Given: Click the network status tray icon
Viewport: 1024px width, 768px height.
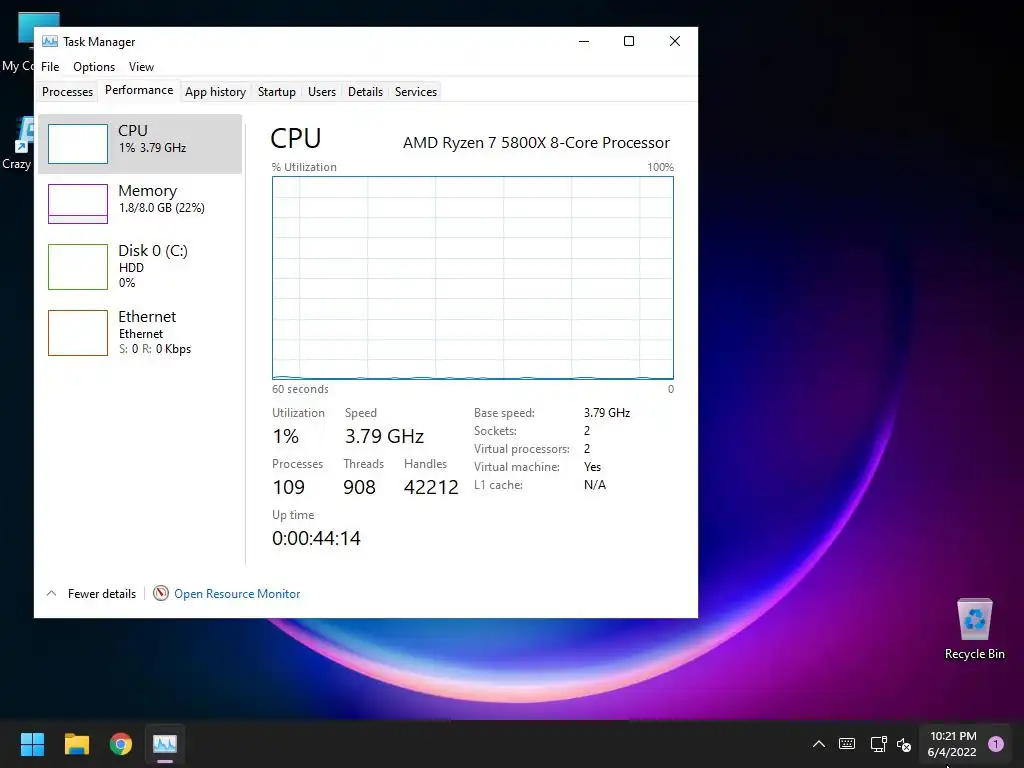Looking at the screenshot, I should 878,744.
